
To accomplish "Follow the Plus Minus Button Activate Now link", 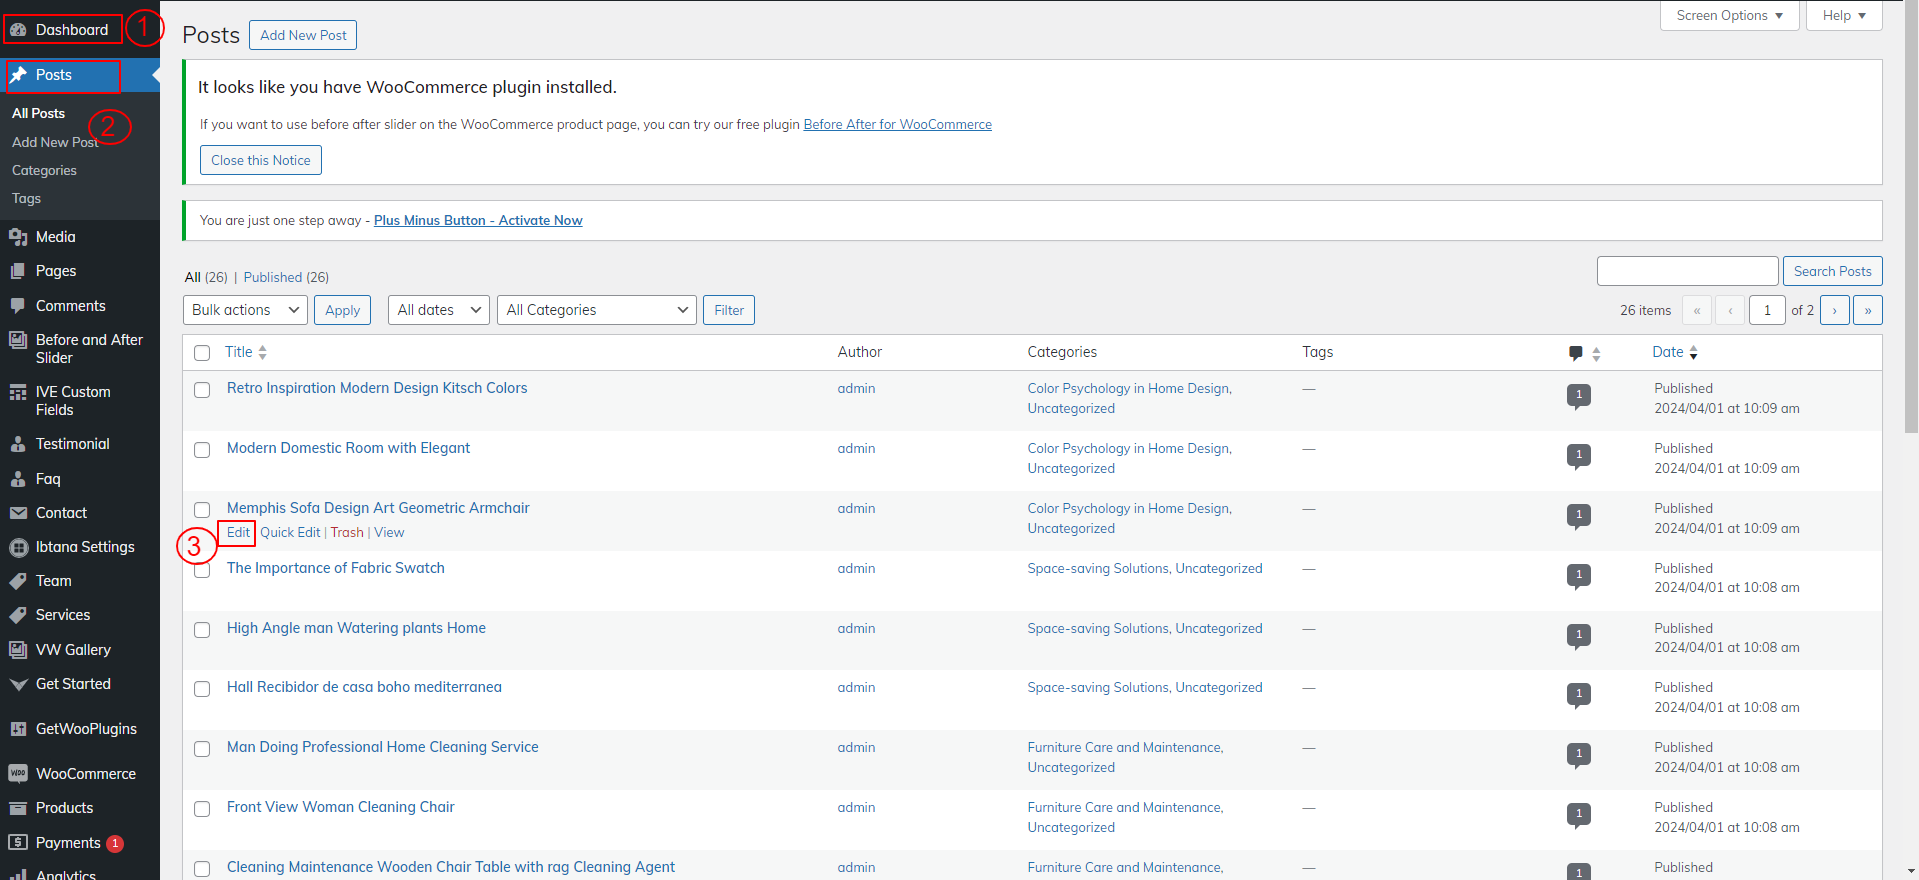I will (x=478, y=221).
